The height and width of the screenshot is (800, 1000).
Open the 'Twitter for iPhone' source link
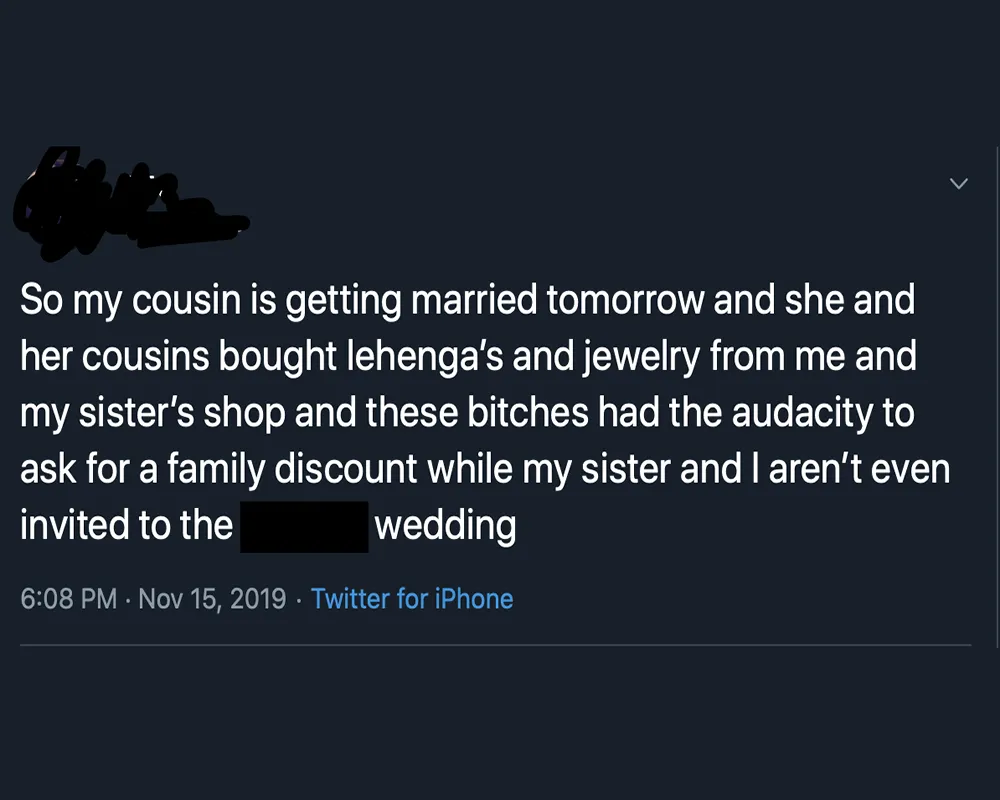click(412, 599)
